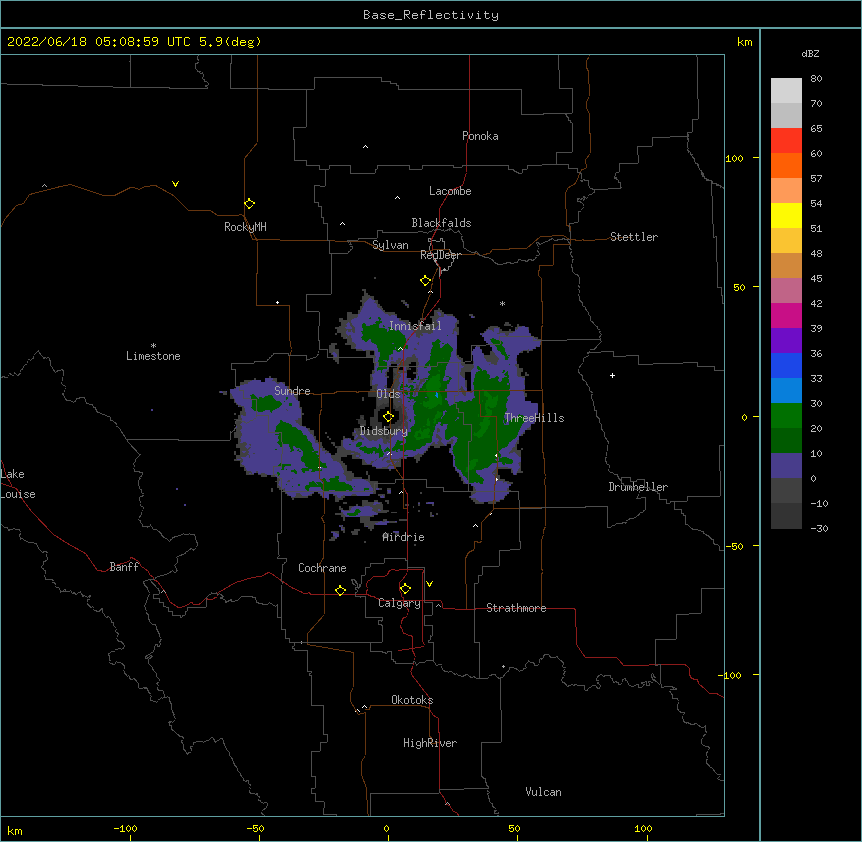Click the yellow diamond marker south of RedDeer

pos(426,281)
